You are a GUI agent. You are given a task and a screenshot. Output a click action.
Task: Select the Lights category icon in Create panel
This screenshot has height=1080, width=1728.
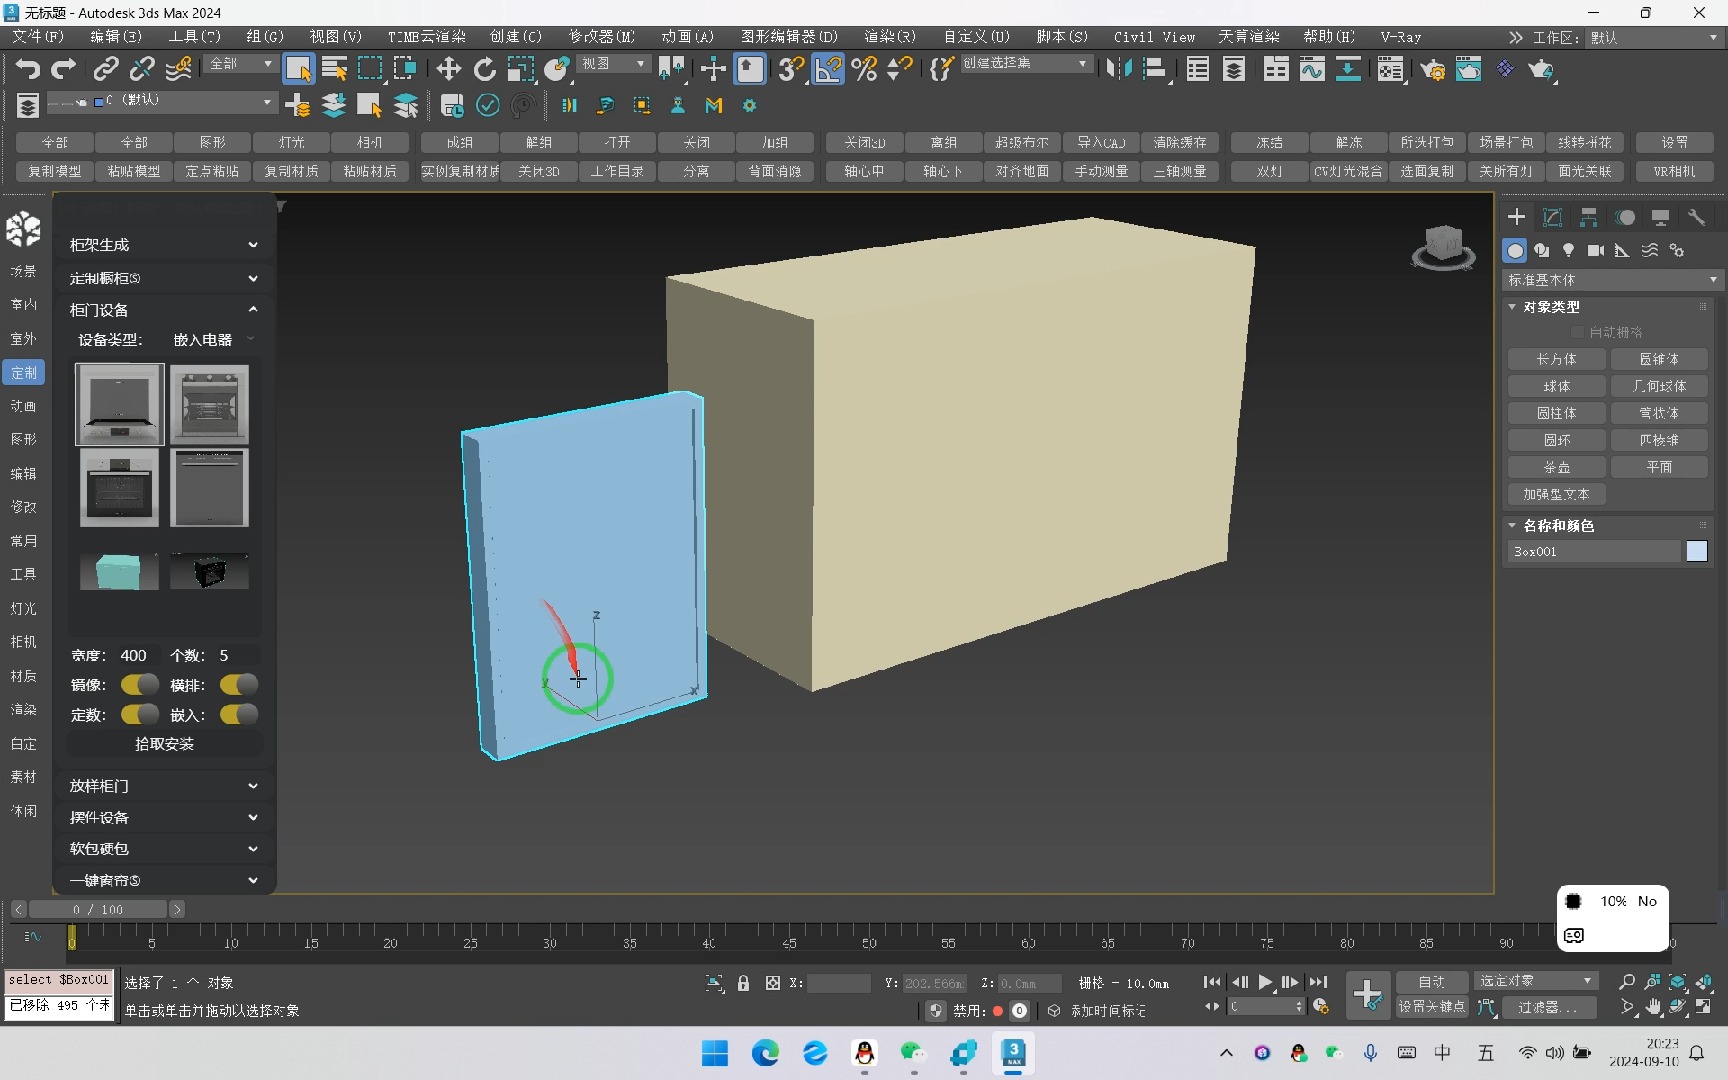1568,251
